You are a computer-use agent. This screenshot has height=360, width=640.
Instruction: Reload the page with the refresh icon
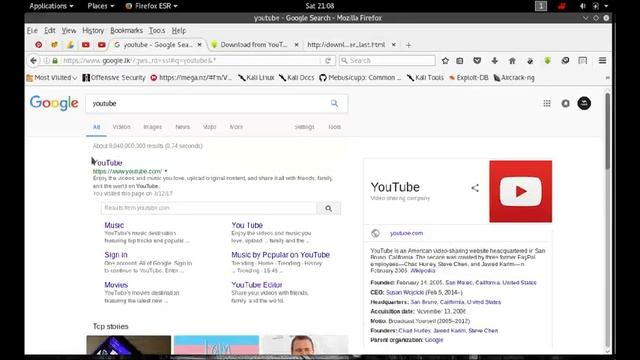pyautogui.click(x=328, y=60)
